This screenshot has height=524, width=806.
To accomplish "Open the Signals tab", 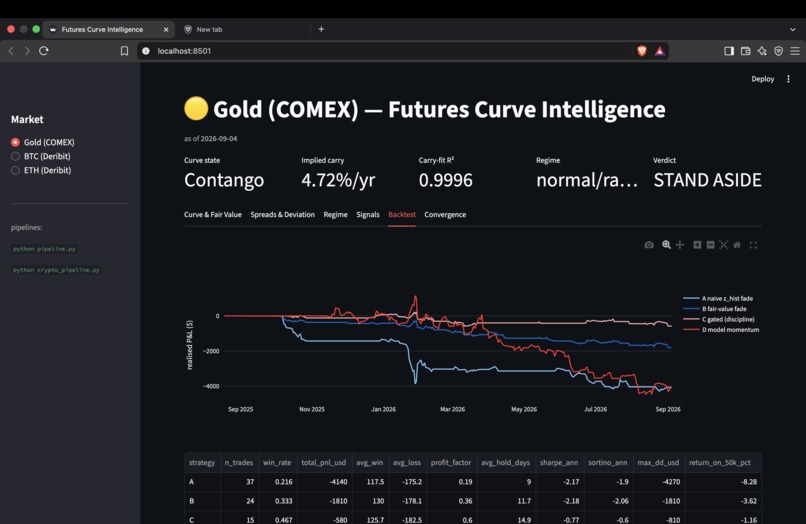I will pos(368,214).
